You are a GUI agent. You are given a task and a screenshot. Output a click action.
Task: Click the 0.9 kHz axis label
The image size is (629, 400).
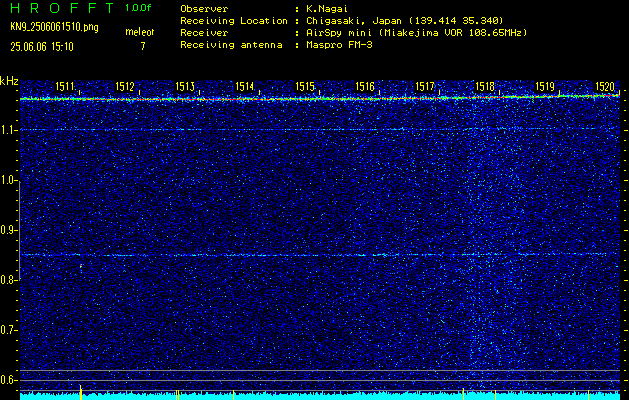(8, 230)
